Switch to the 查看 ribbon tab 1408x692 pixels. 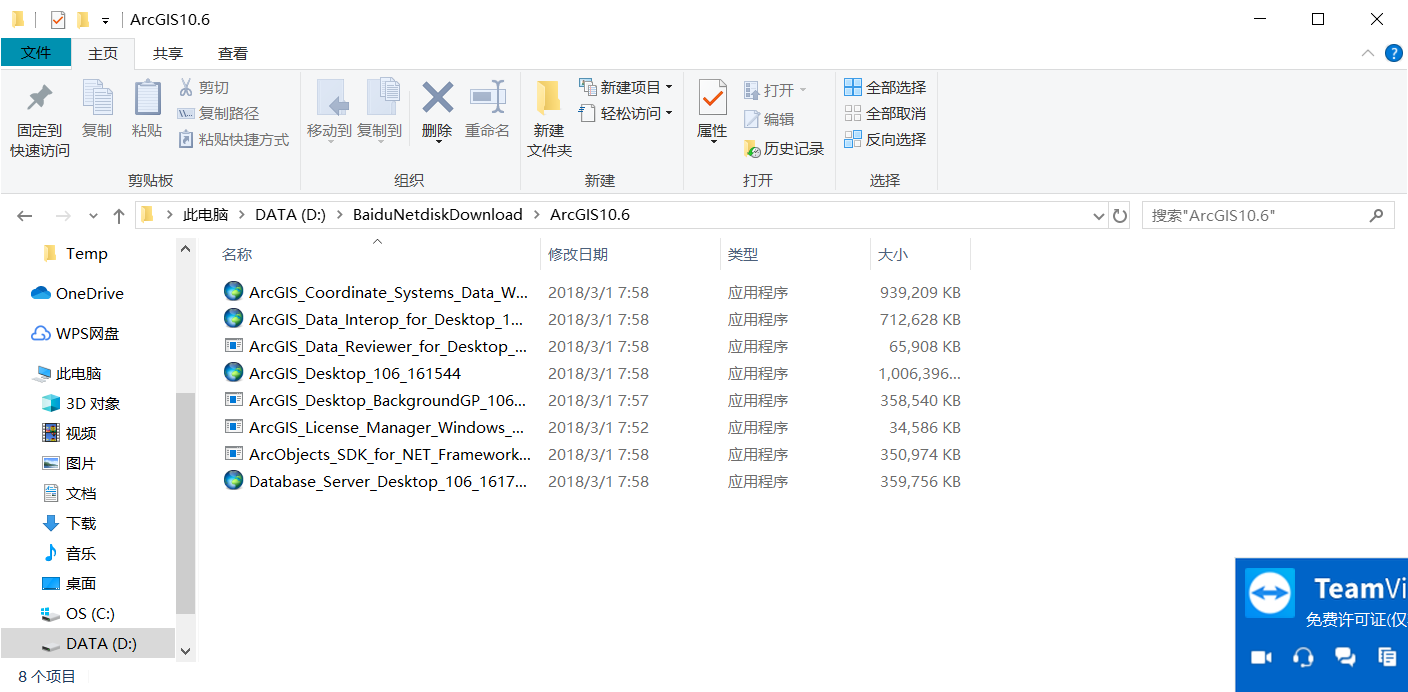(x=233, y=53)
